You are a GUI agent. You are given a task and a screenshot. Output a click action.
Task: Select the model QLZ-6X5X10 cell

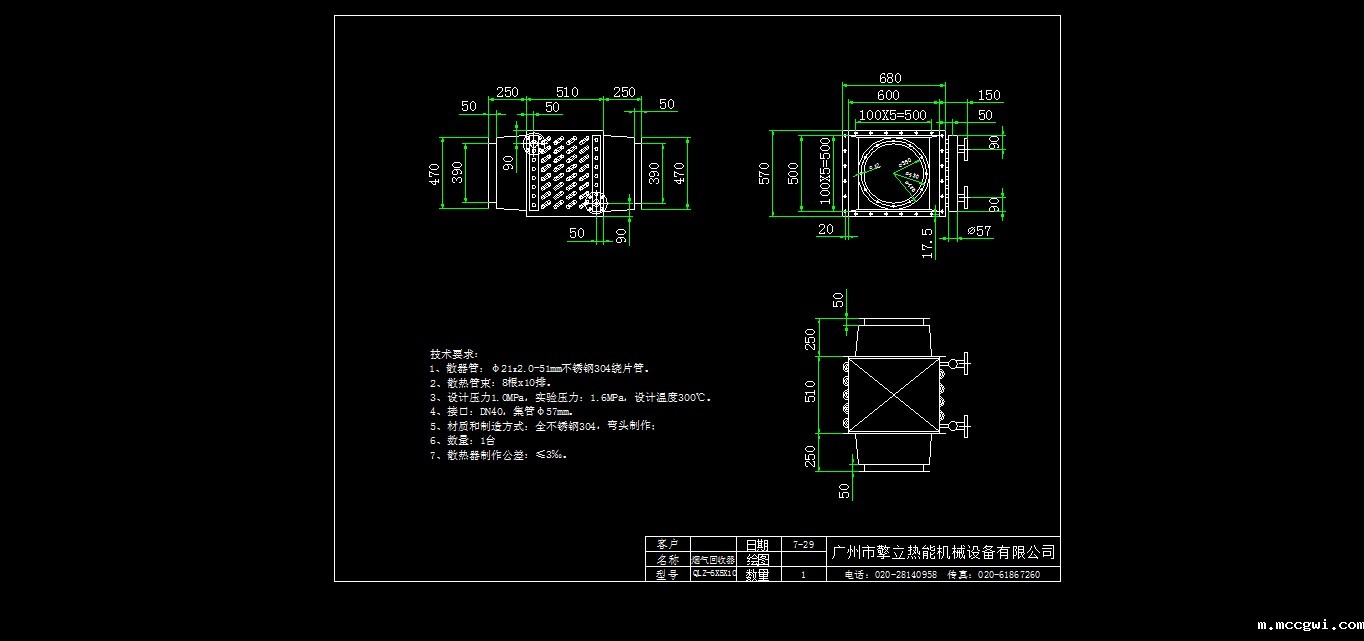pos(713,574)
